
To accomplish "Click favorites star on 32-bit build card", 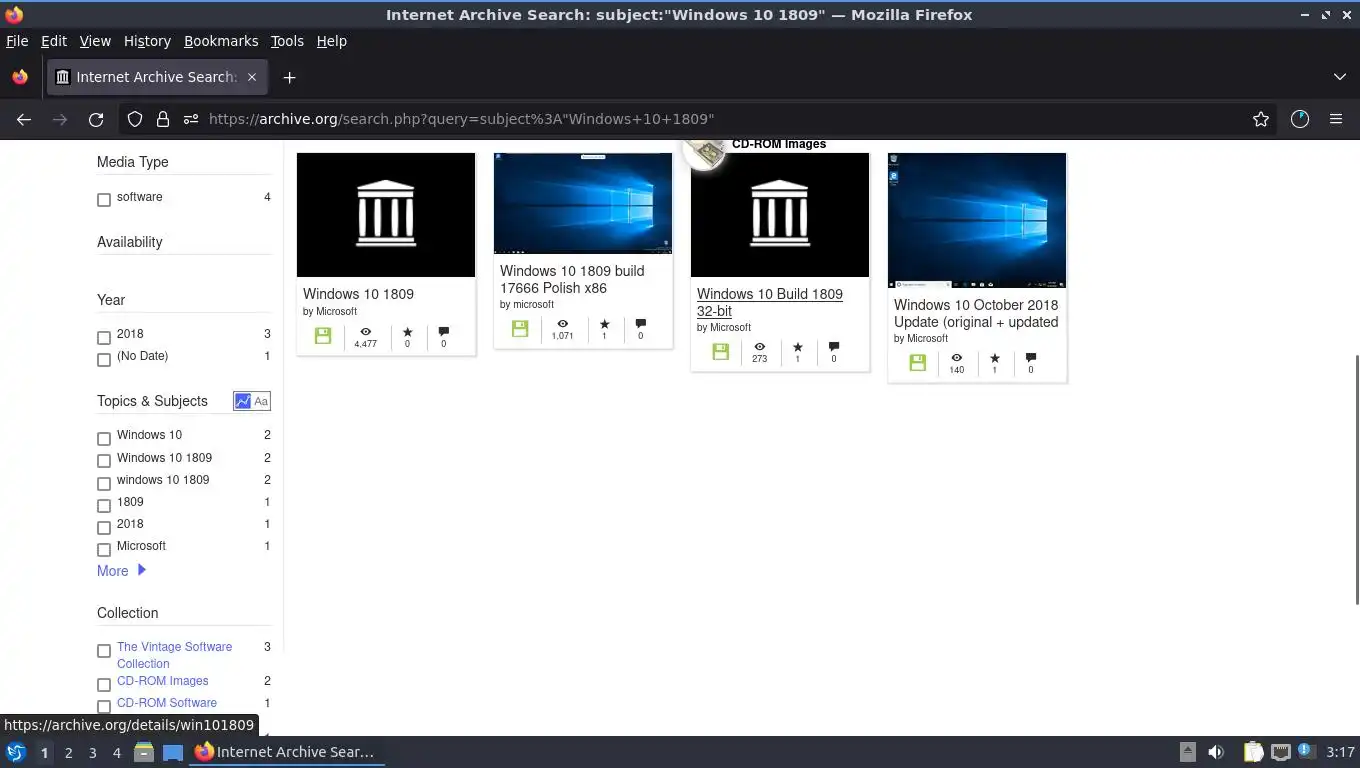I will click(x=797, y=346).
